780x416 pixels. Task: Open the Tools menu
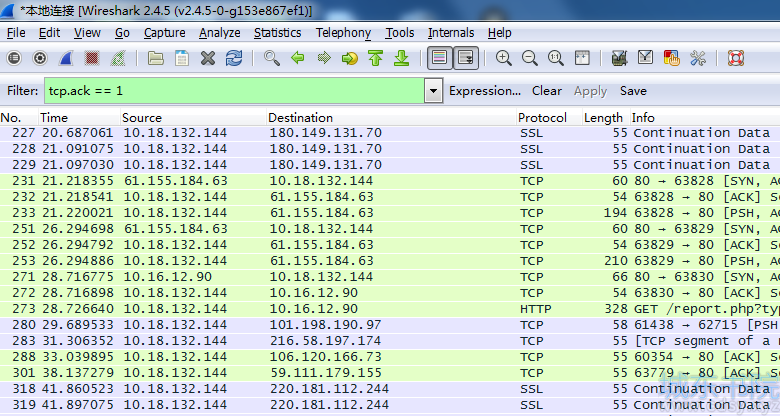point(399,33)
